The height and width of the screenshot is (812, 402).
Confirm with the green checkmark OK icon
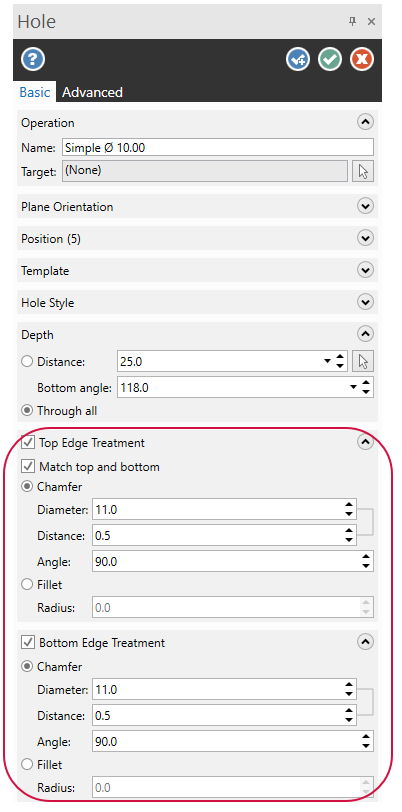pos(330,60)
